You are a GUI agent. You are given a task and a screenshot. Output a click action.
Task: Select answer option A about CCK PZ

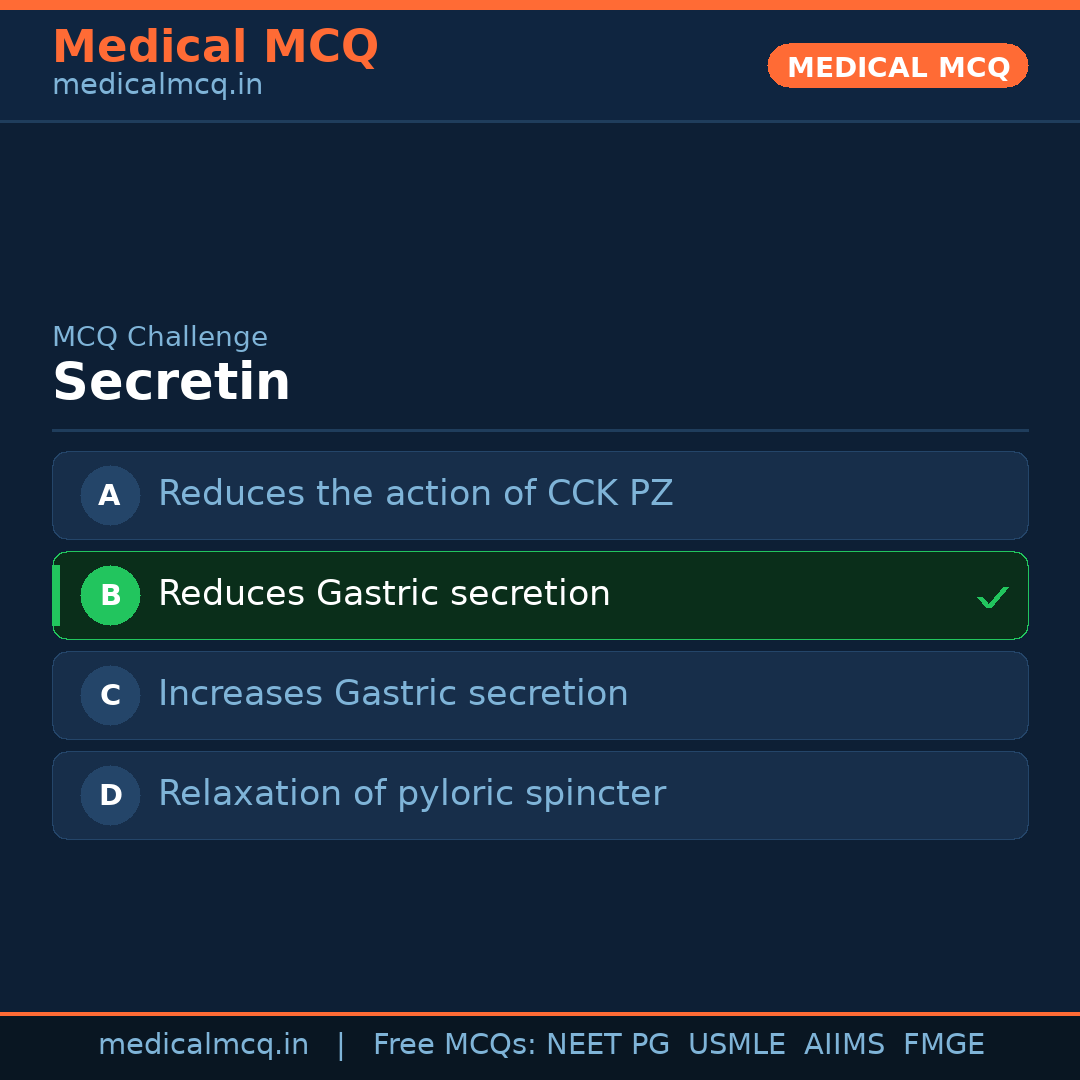(x=540, y=495)
